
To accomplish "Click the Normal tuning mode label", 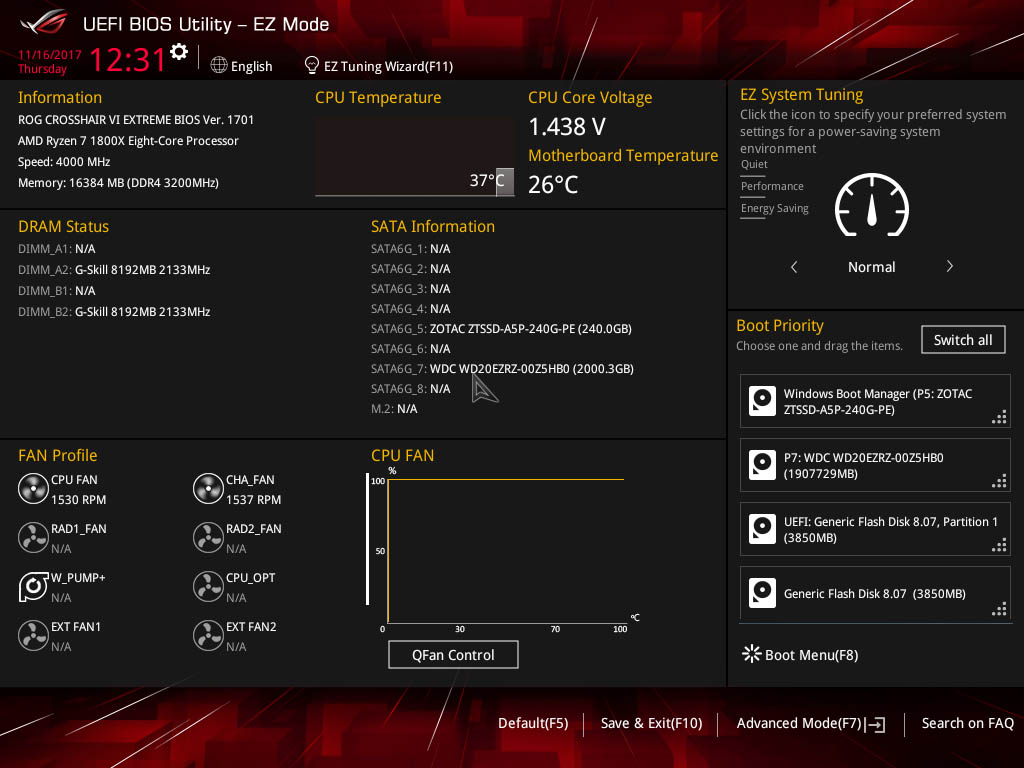I will (x=871, y=267).
